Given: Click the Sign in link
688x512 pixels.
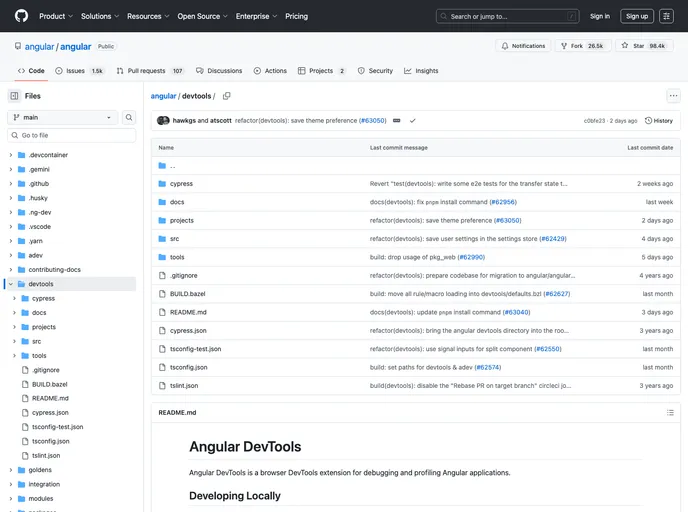Looking at the screenshot, I should pyautogui.click(x=600, y=16).
